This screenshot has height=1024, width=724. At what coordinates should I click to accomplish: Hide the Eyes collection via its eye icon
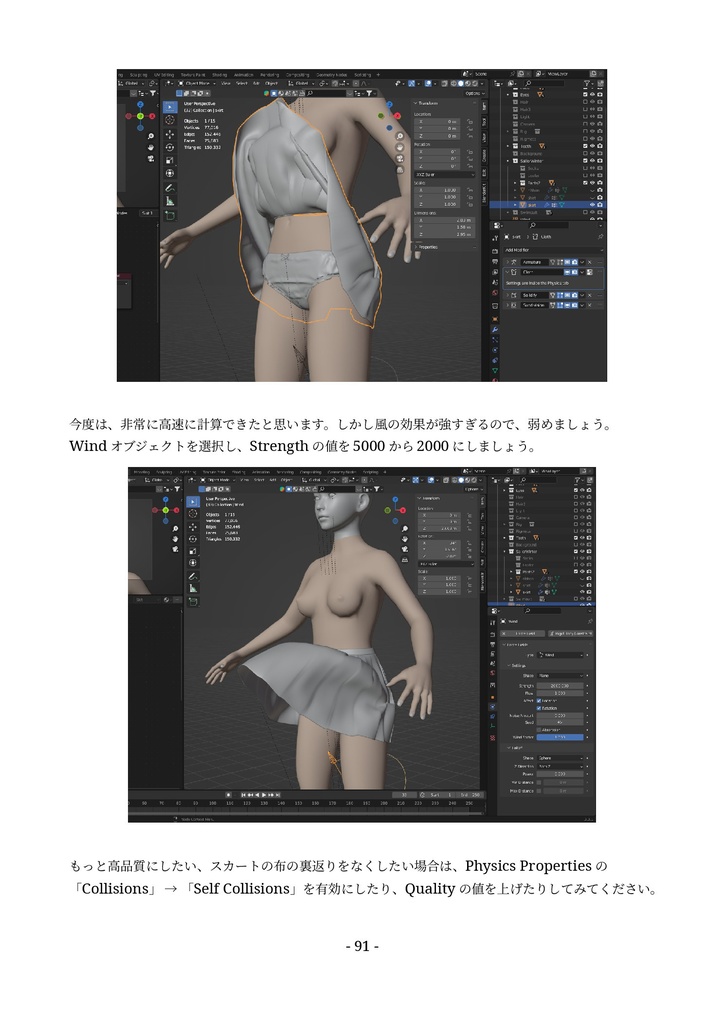tap(592, 95)
